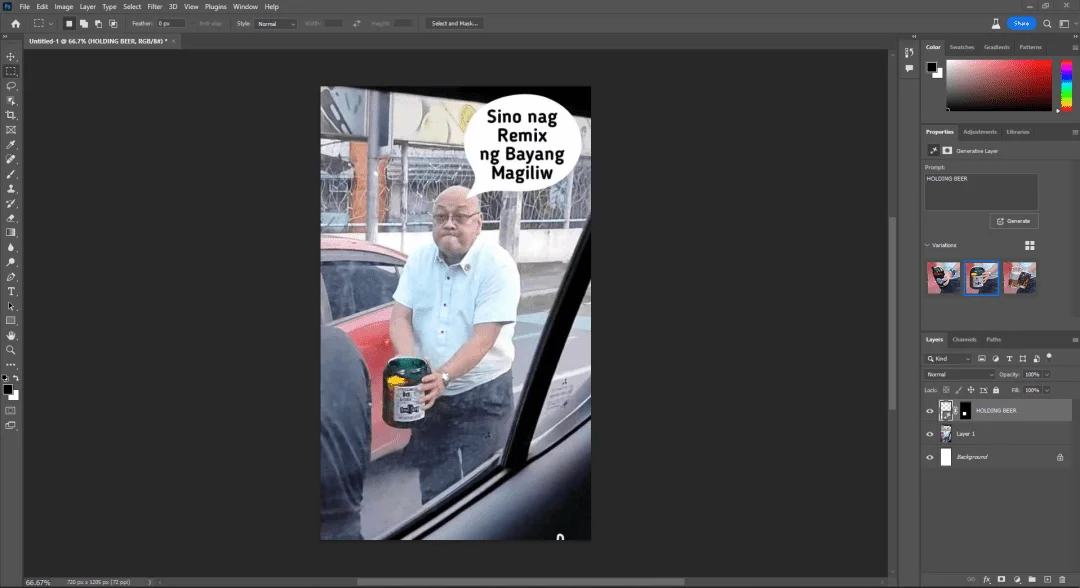1080x588 pixels.
Task: Hide the HOLDING BEER layer
Action: [x=929, y=411]
